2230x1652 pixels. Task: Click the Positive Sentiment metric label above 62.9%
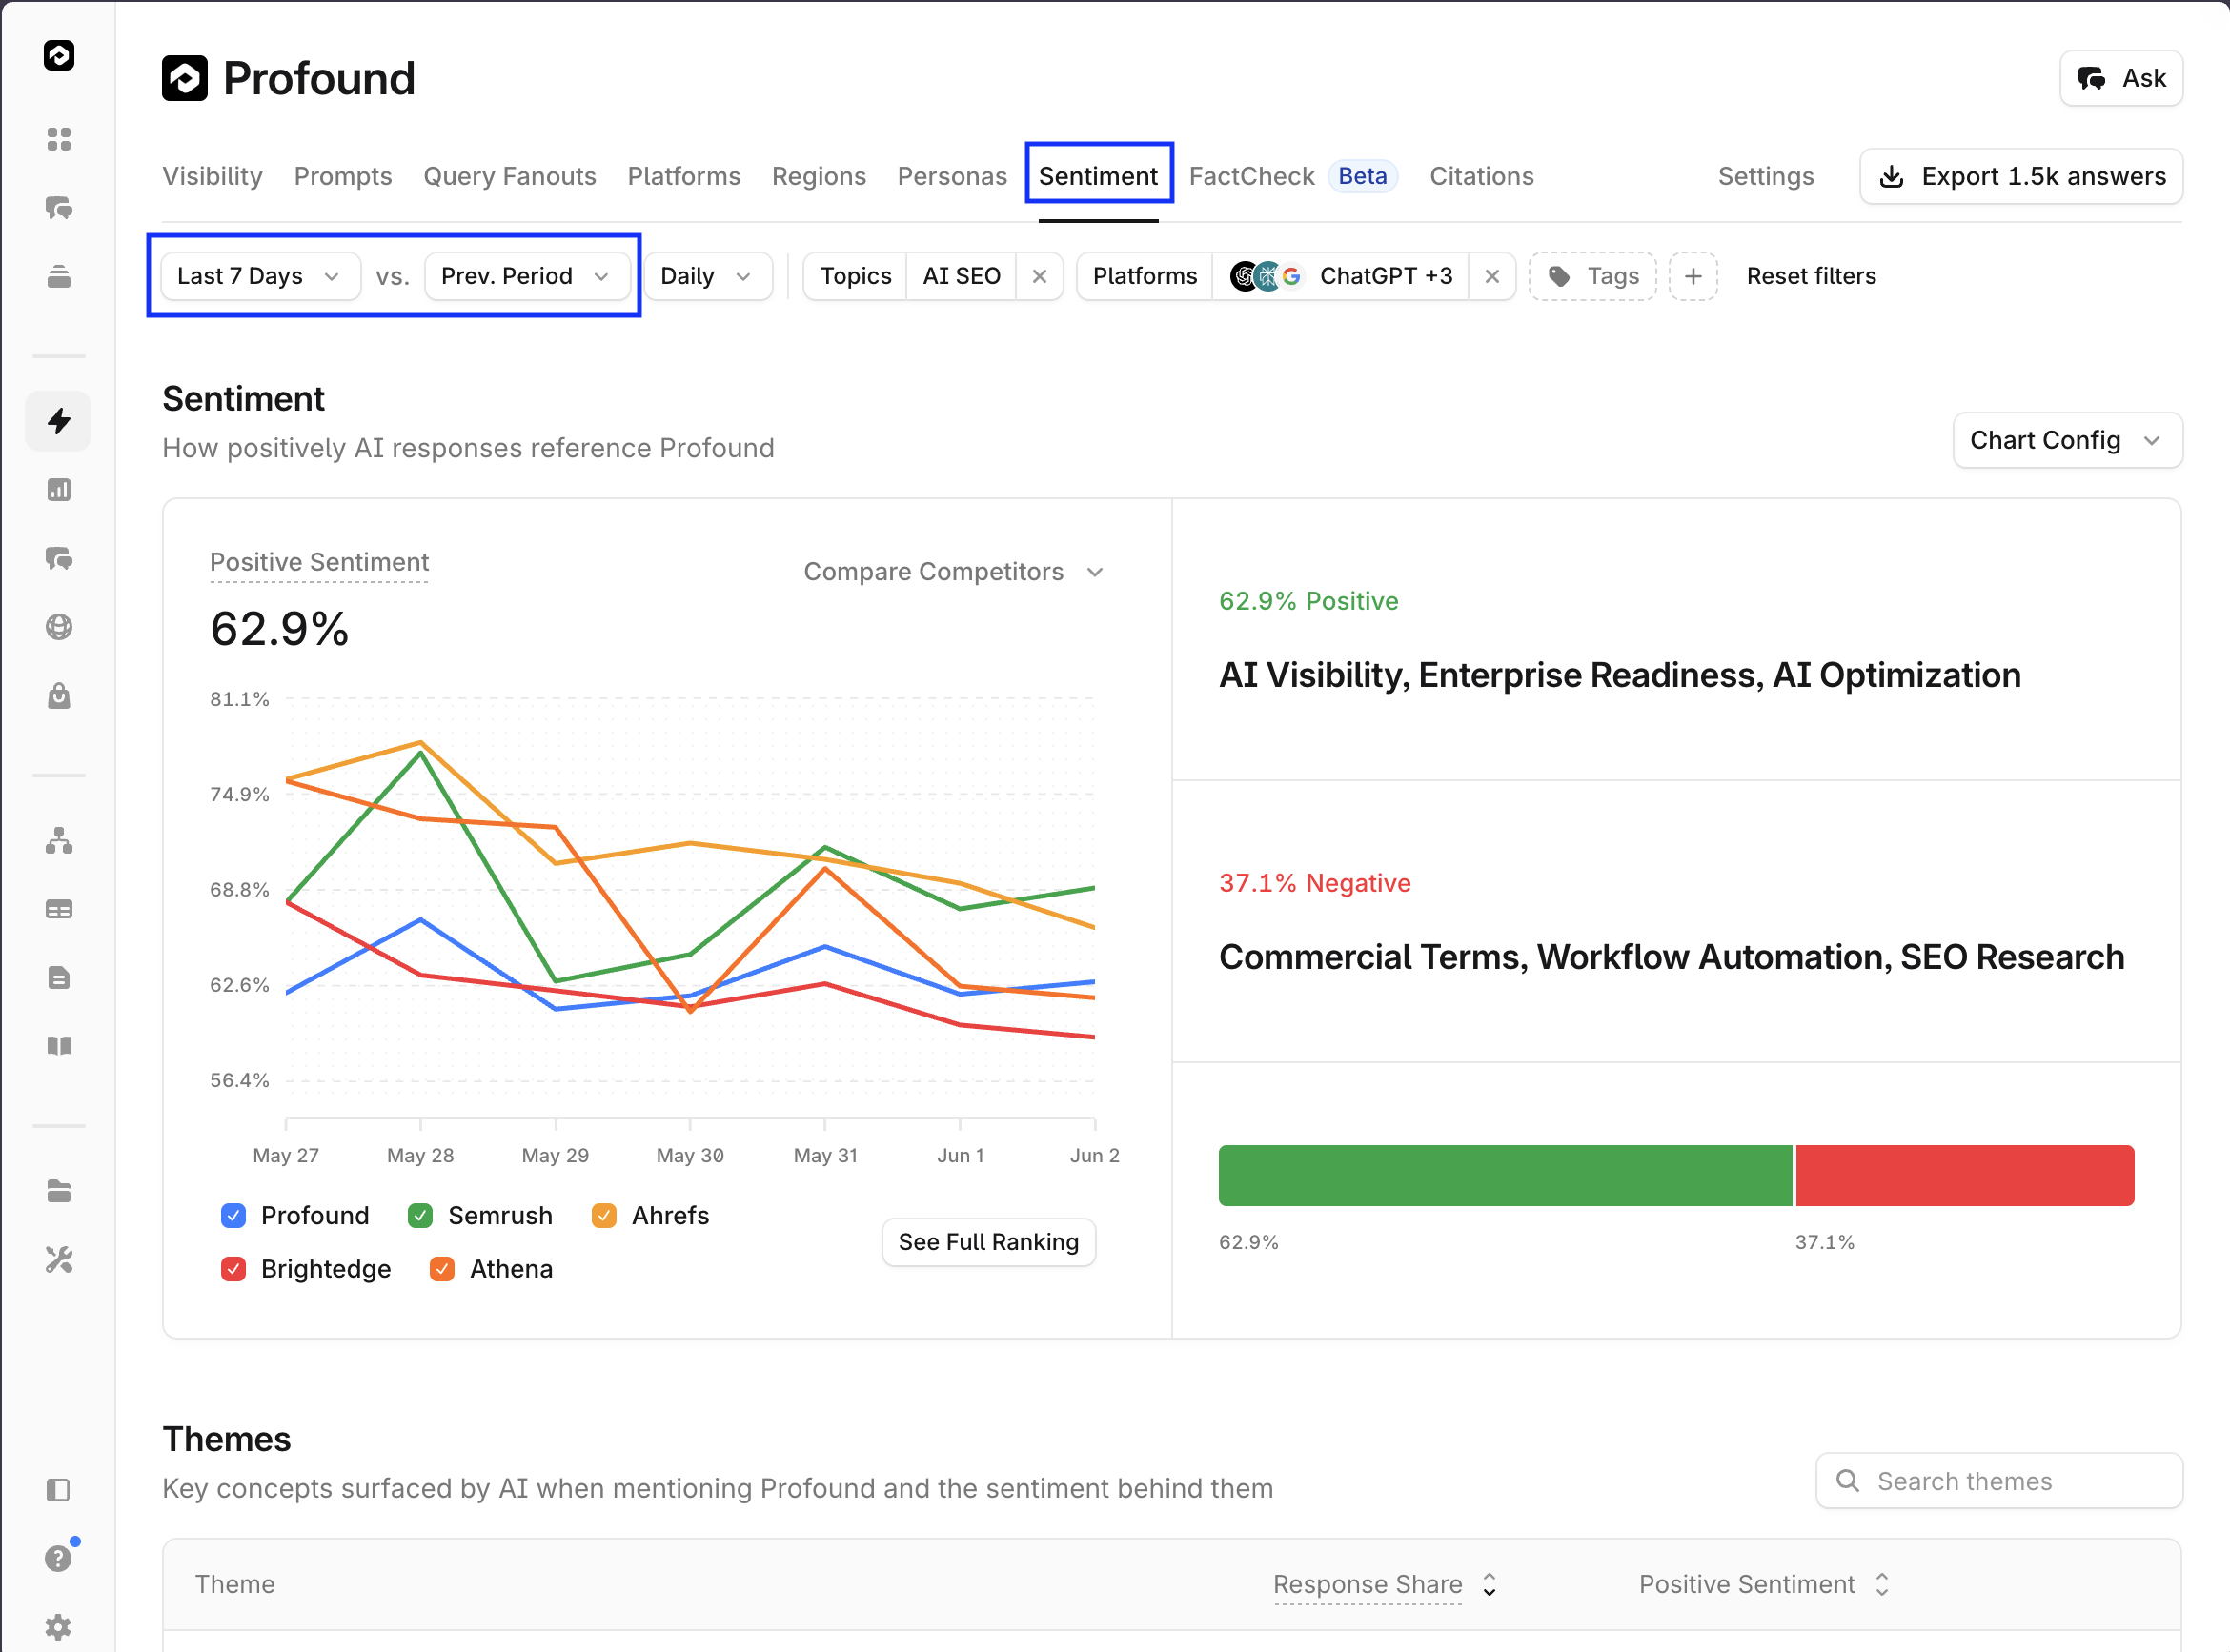point(319,562)
